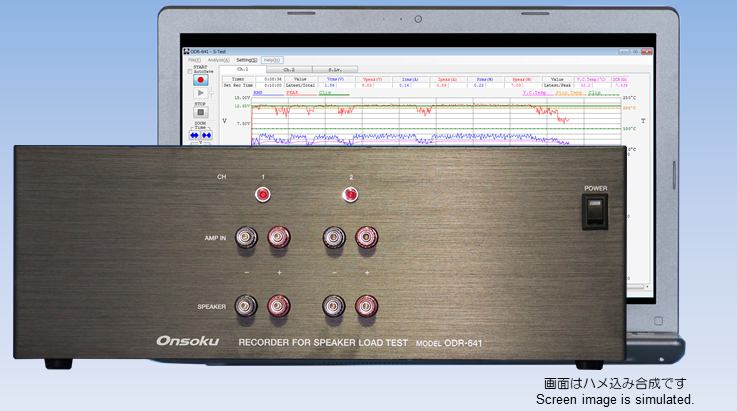Select the DCR column header
The image size is (737, 411).
pos(620,79)
